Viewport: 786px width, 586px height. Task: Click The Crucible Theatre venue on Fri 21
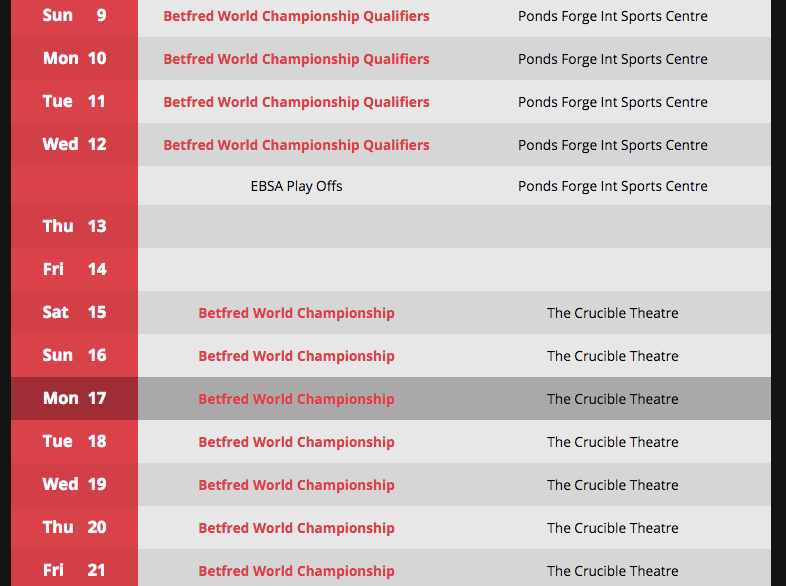612,571
